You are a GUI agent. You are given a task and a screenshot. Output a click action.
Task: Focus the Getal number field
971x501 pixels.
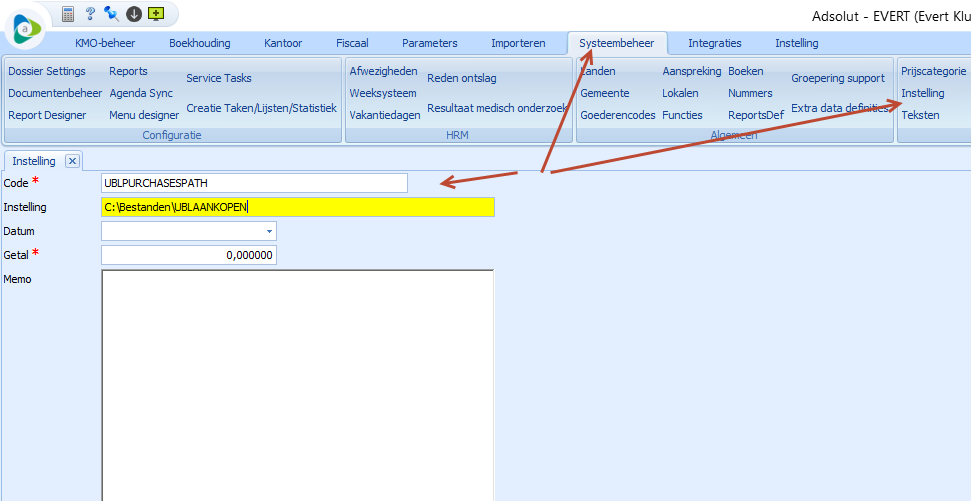click(188, 255)
